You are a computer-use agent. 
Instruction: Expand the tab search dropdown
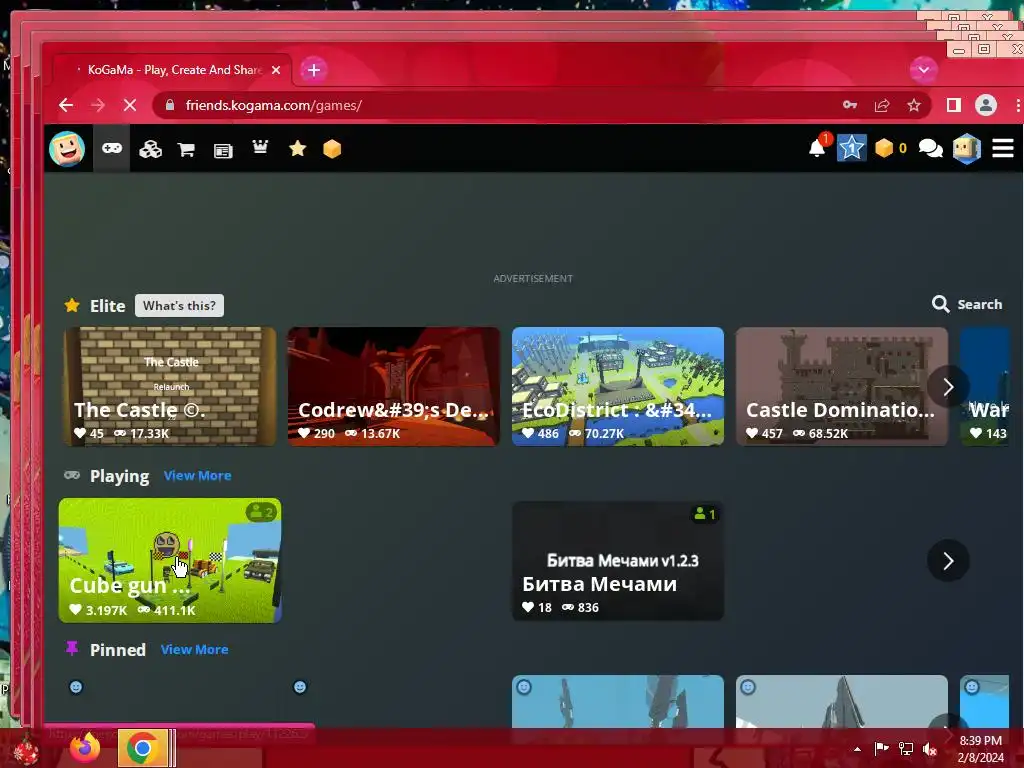point(923,70)
